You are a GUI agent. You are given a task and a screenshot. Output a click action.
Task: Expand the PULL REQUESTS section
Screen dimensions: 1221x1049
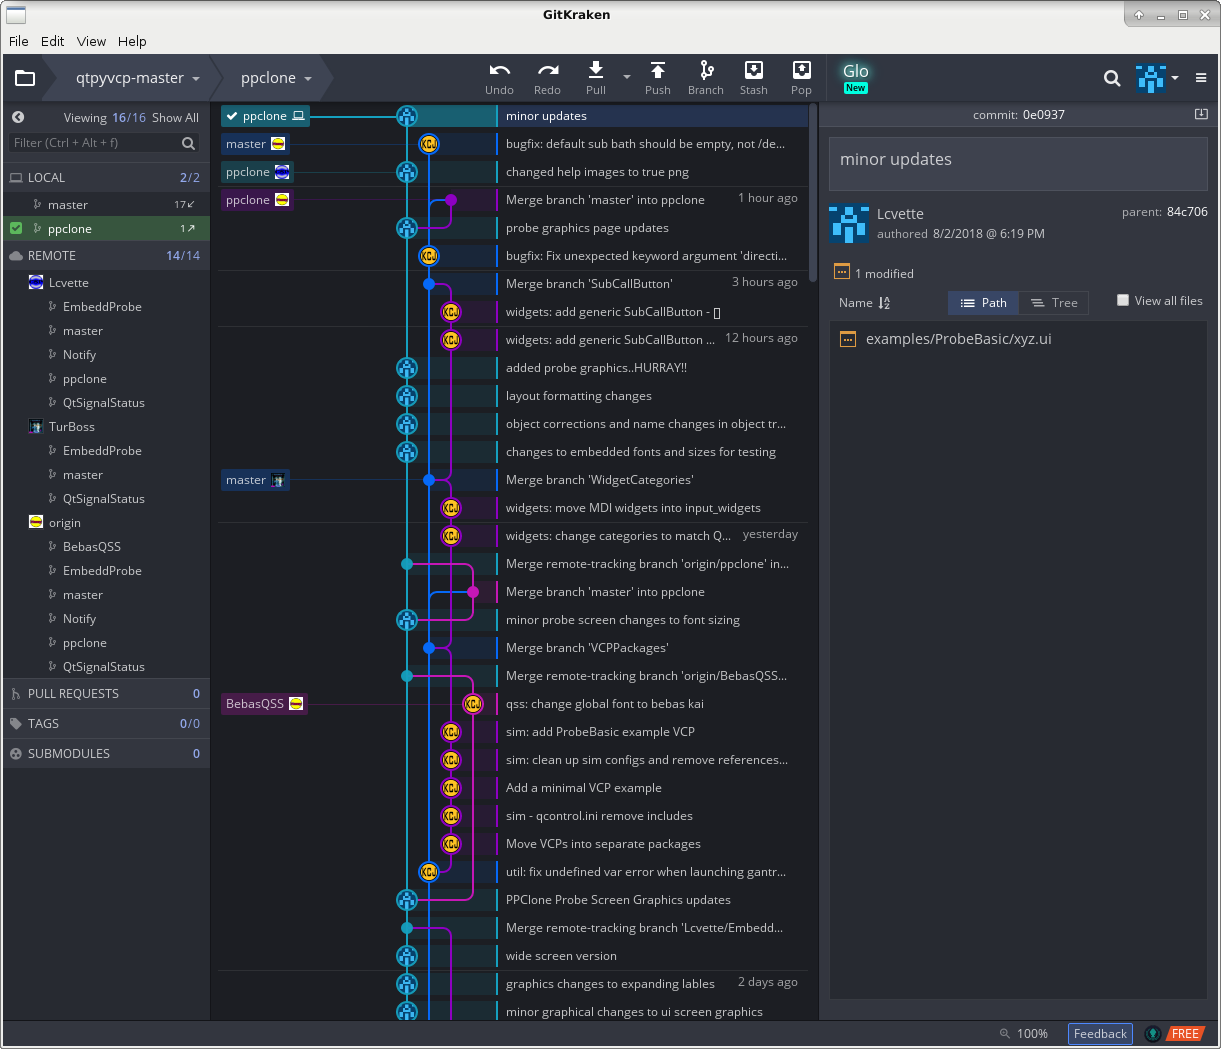click(x=105, y=693)
